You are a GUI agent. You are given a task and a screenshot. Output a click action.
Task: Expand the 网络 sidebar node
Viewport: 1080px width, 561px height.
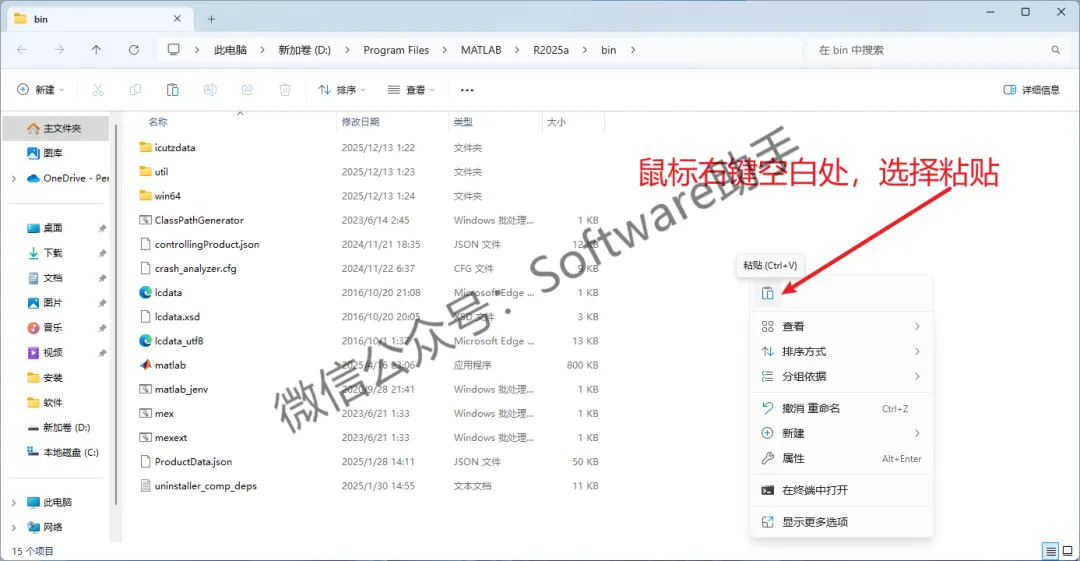(14, 527)
